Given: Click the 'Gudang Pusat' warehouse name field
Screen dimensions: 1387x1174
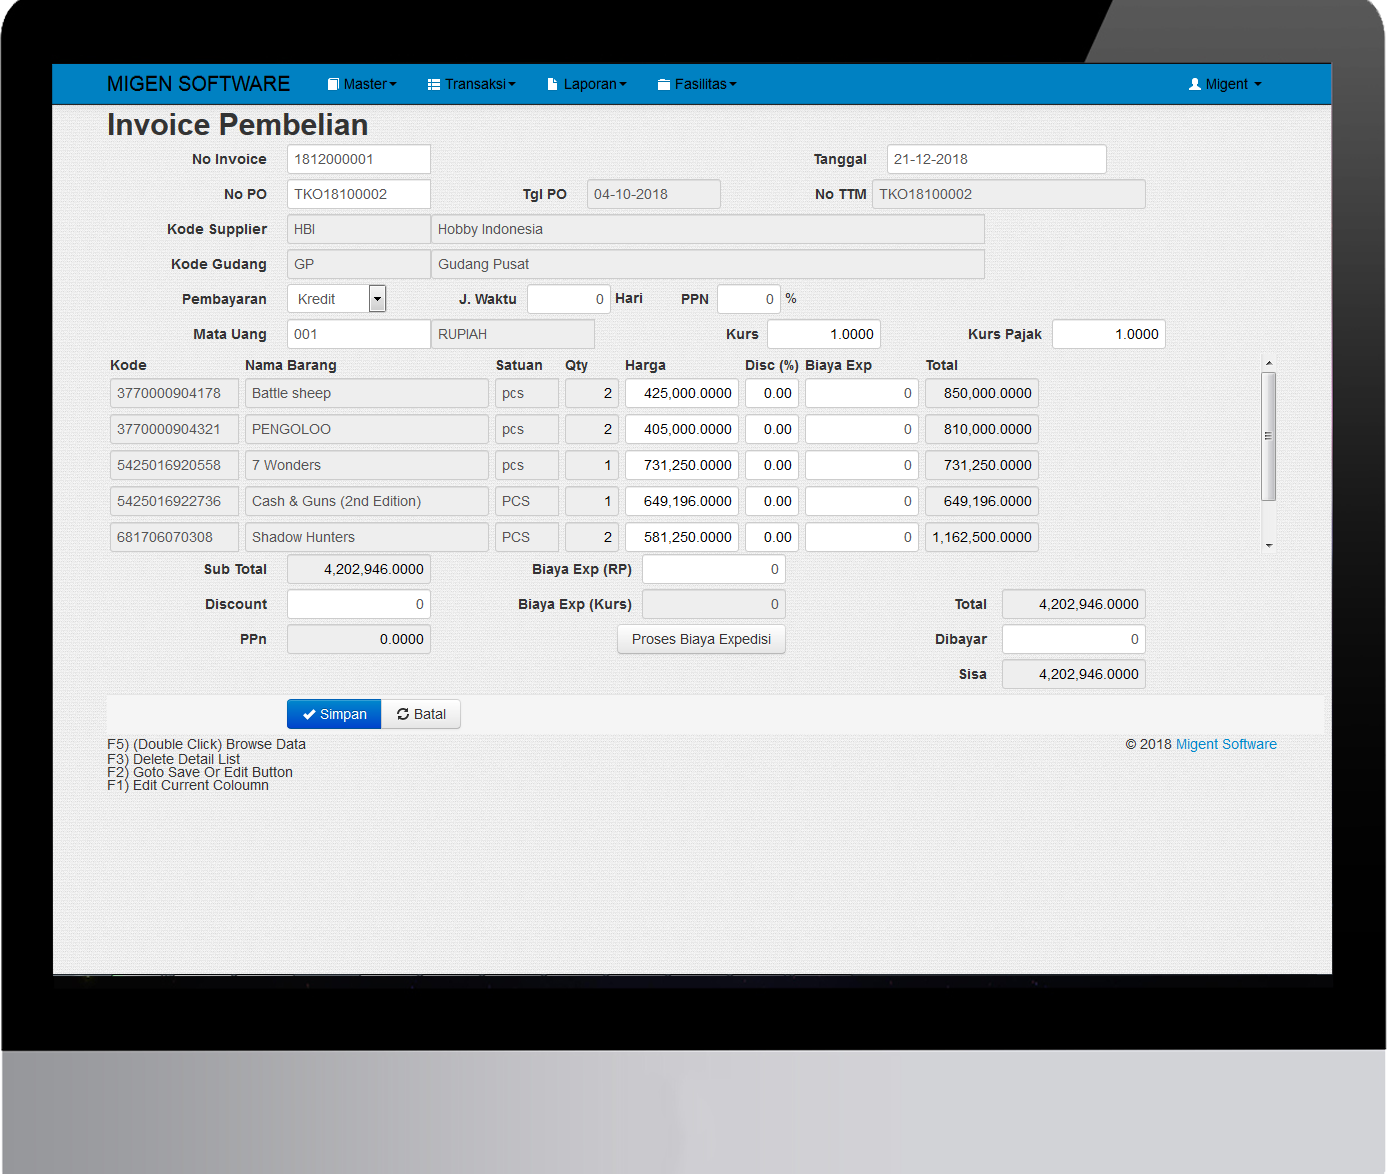Looking at the screenshot, I should click(708, 264).
